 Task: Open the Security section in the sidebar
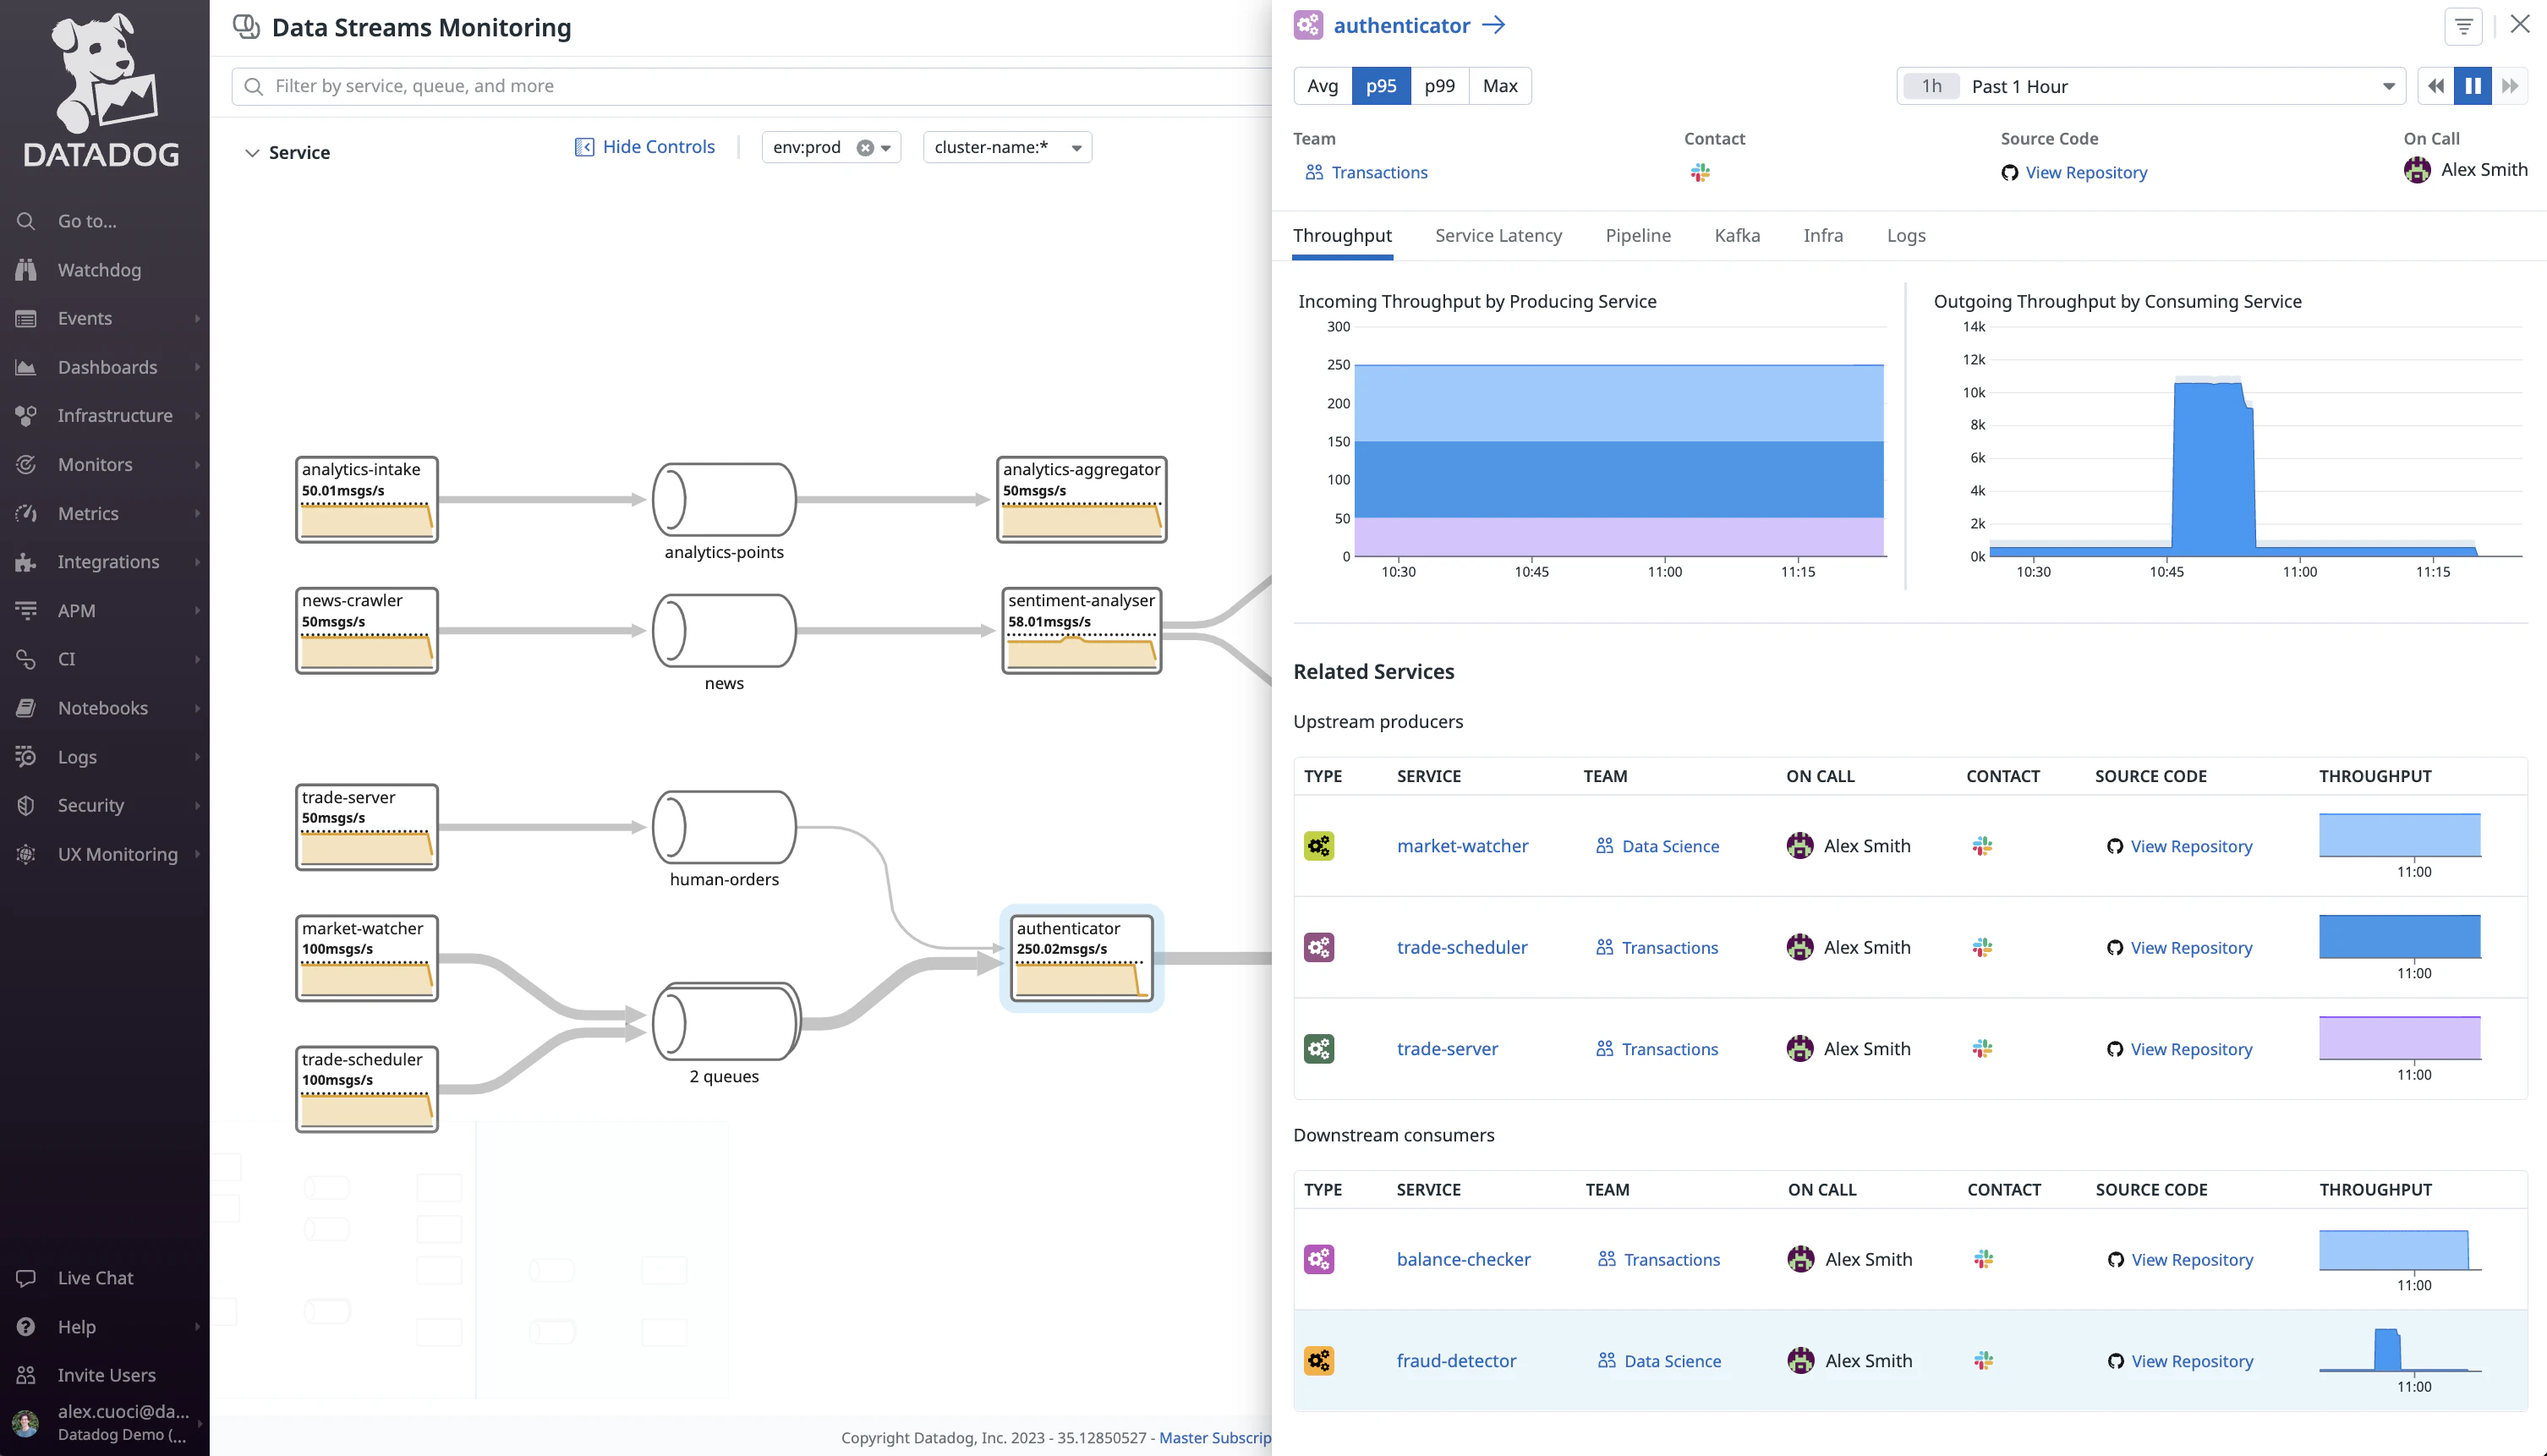(x=90, y=805)
